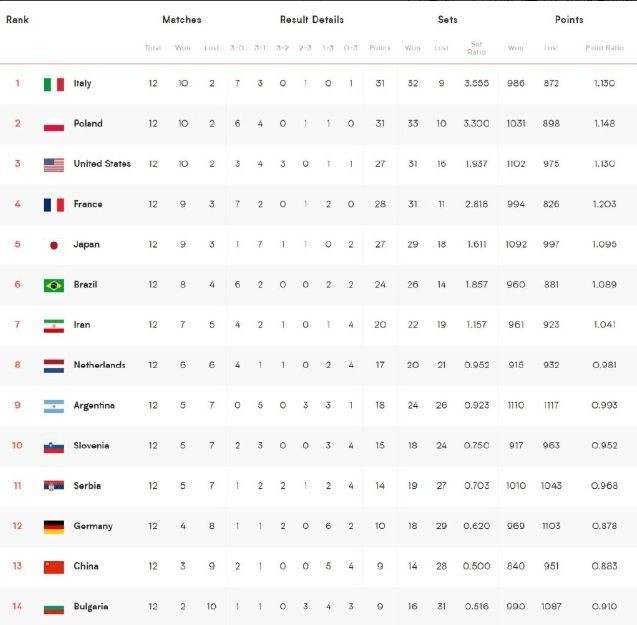Click the Iran flag icon

coord(54,325)
